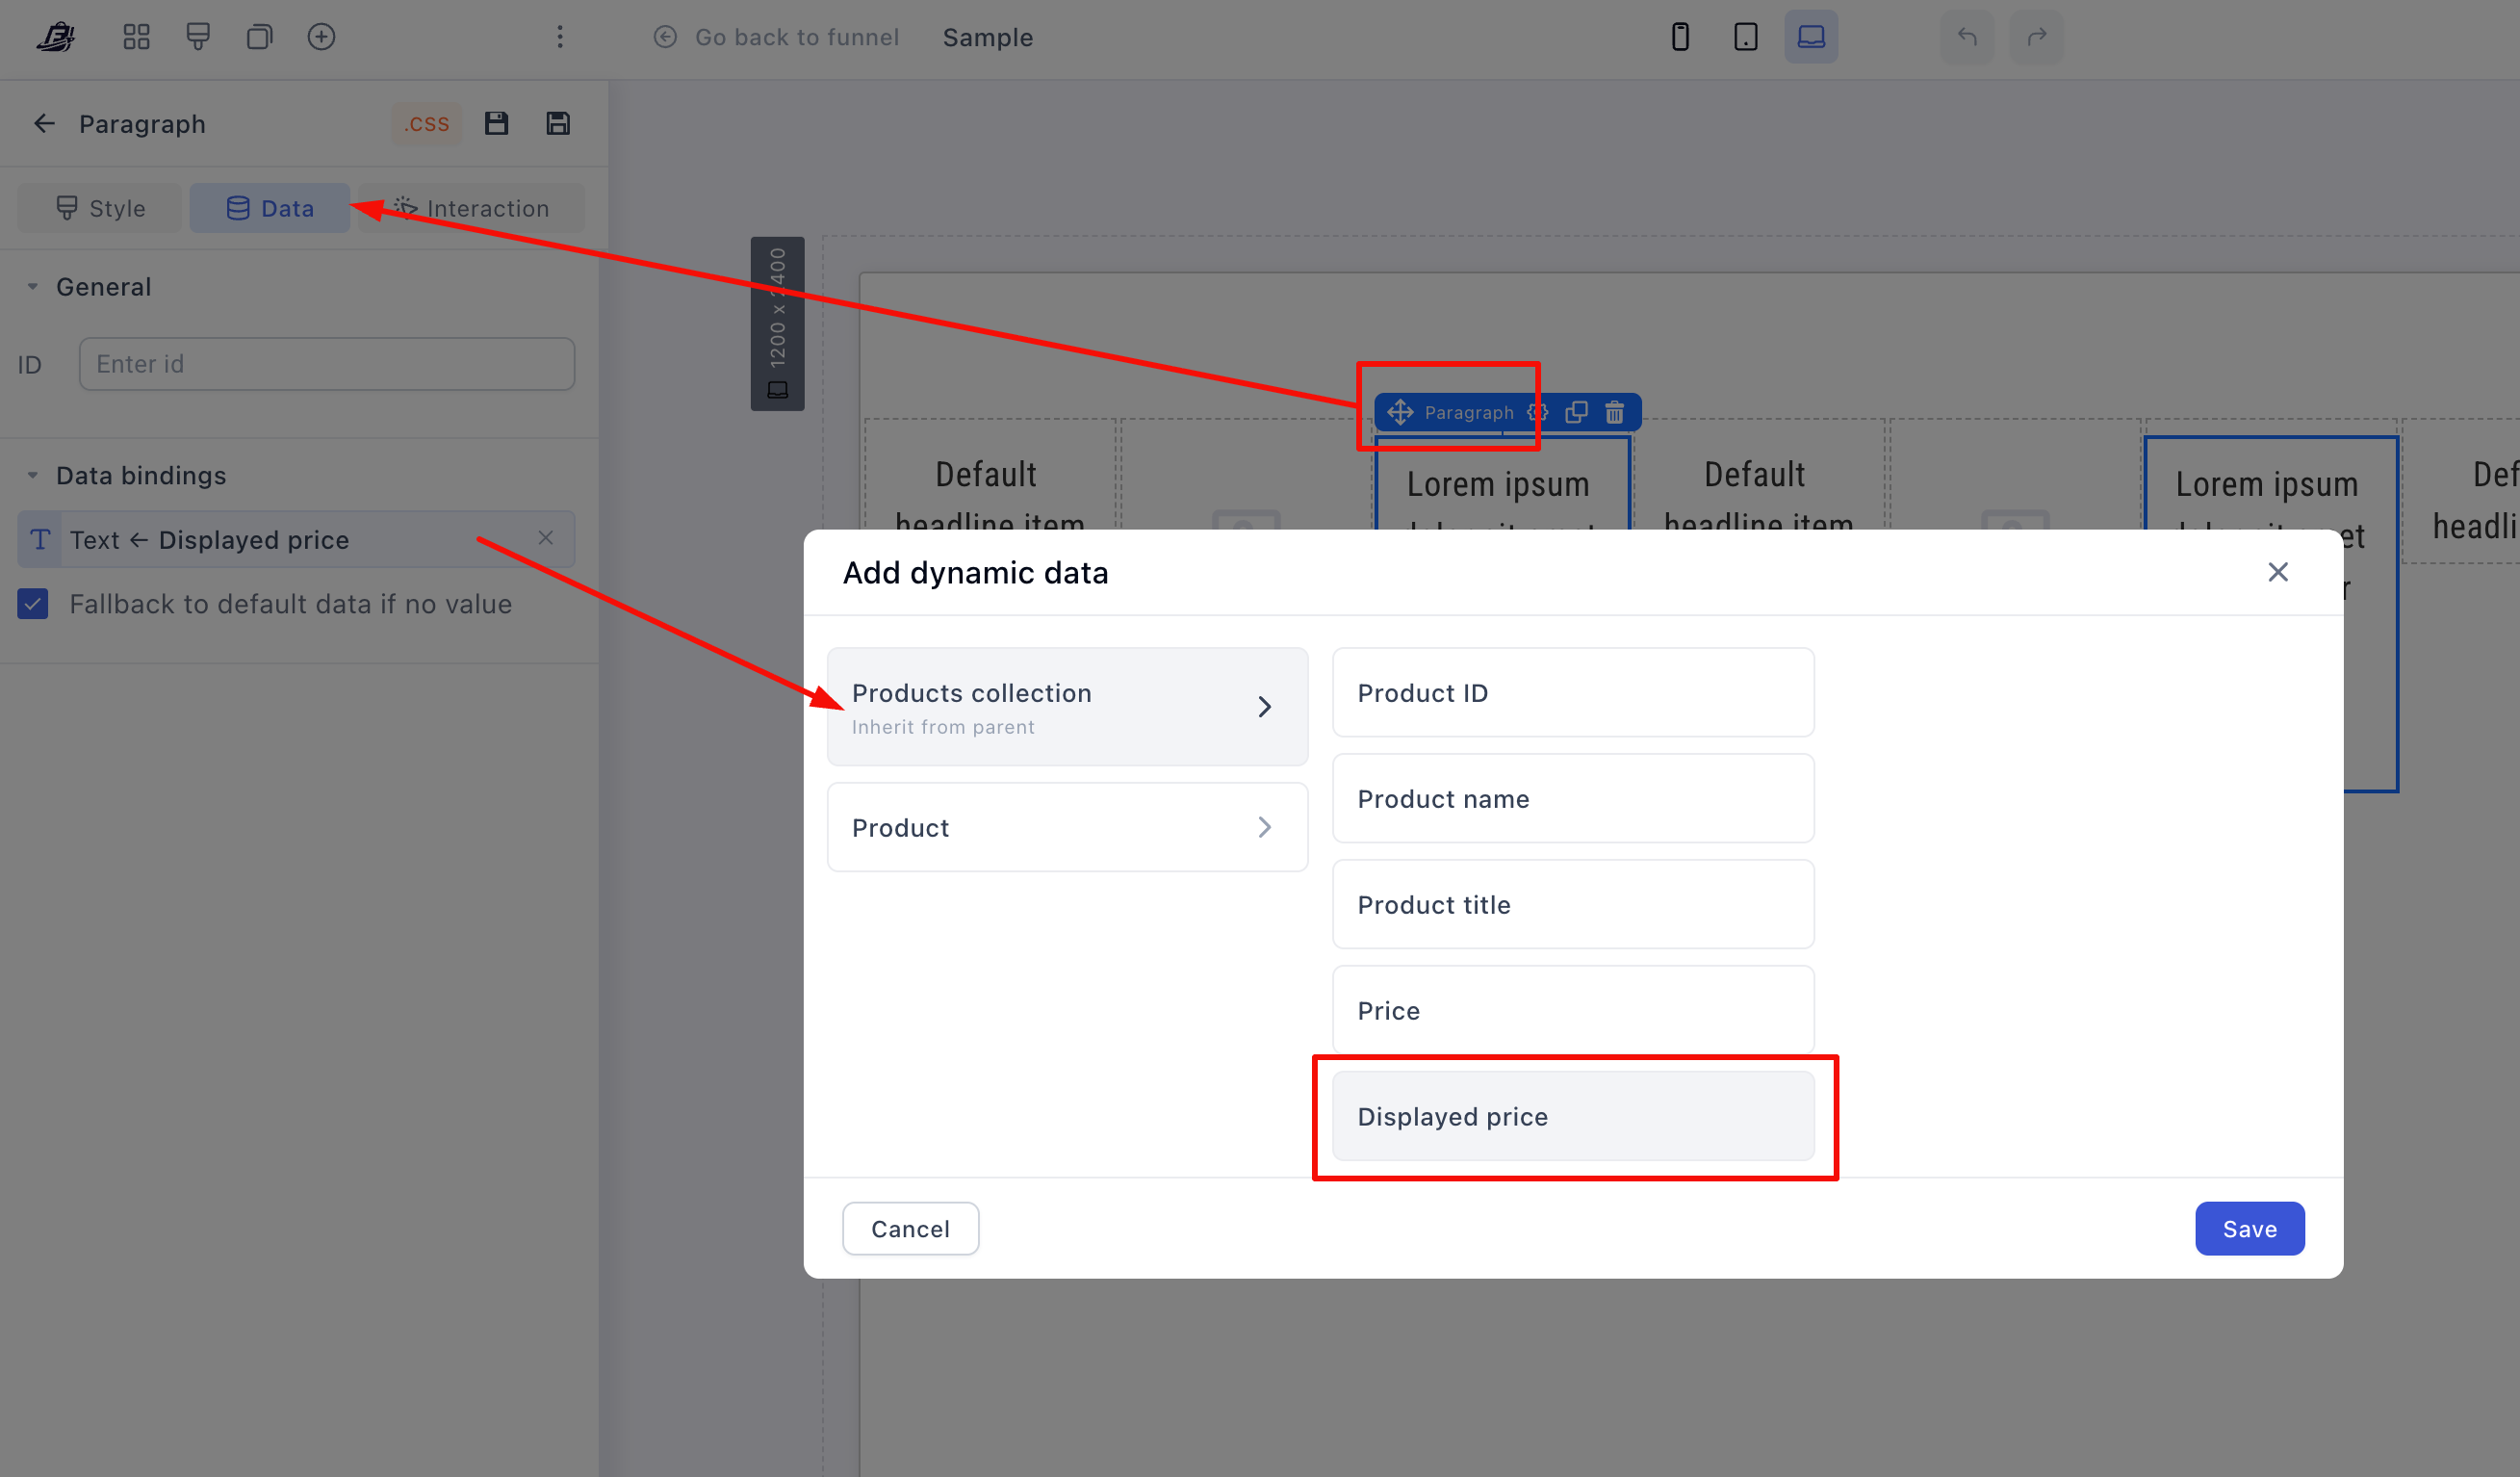2520x1477 pixels.
Task: Click the Sample page title
Action: [x=988, y=37]
